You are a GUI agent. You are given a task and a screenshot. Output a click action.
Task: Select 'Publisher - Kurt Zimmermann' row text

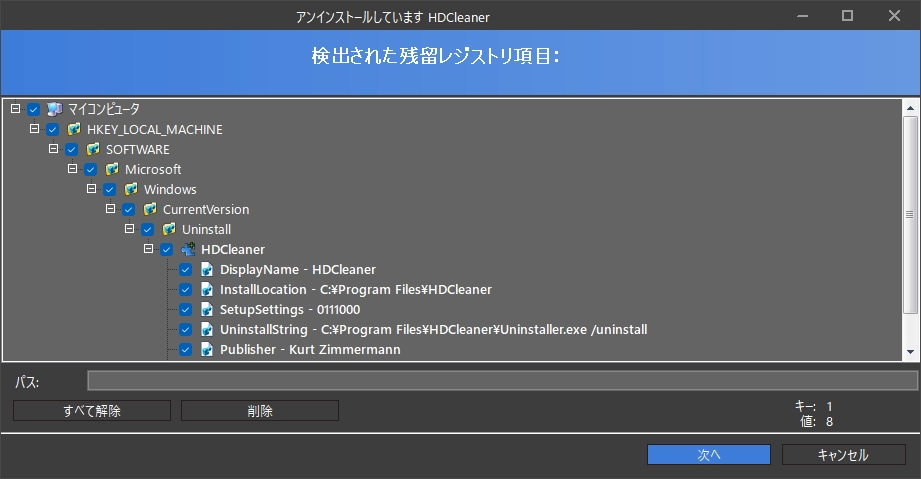pos(310,349)
